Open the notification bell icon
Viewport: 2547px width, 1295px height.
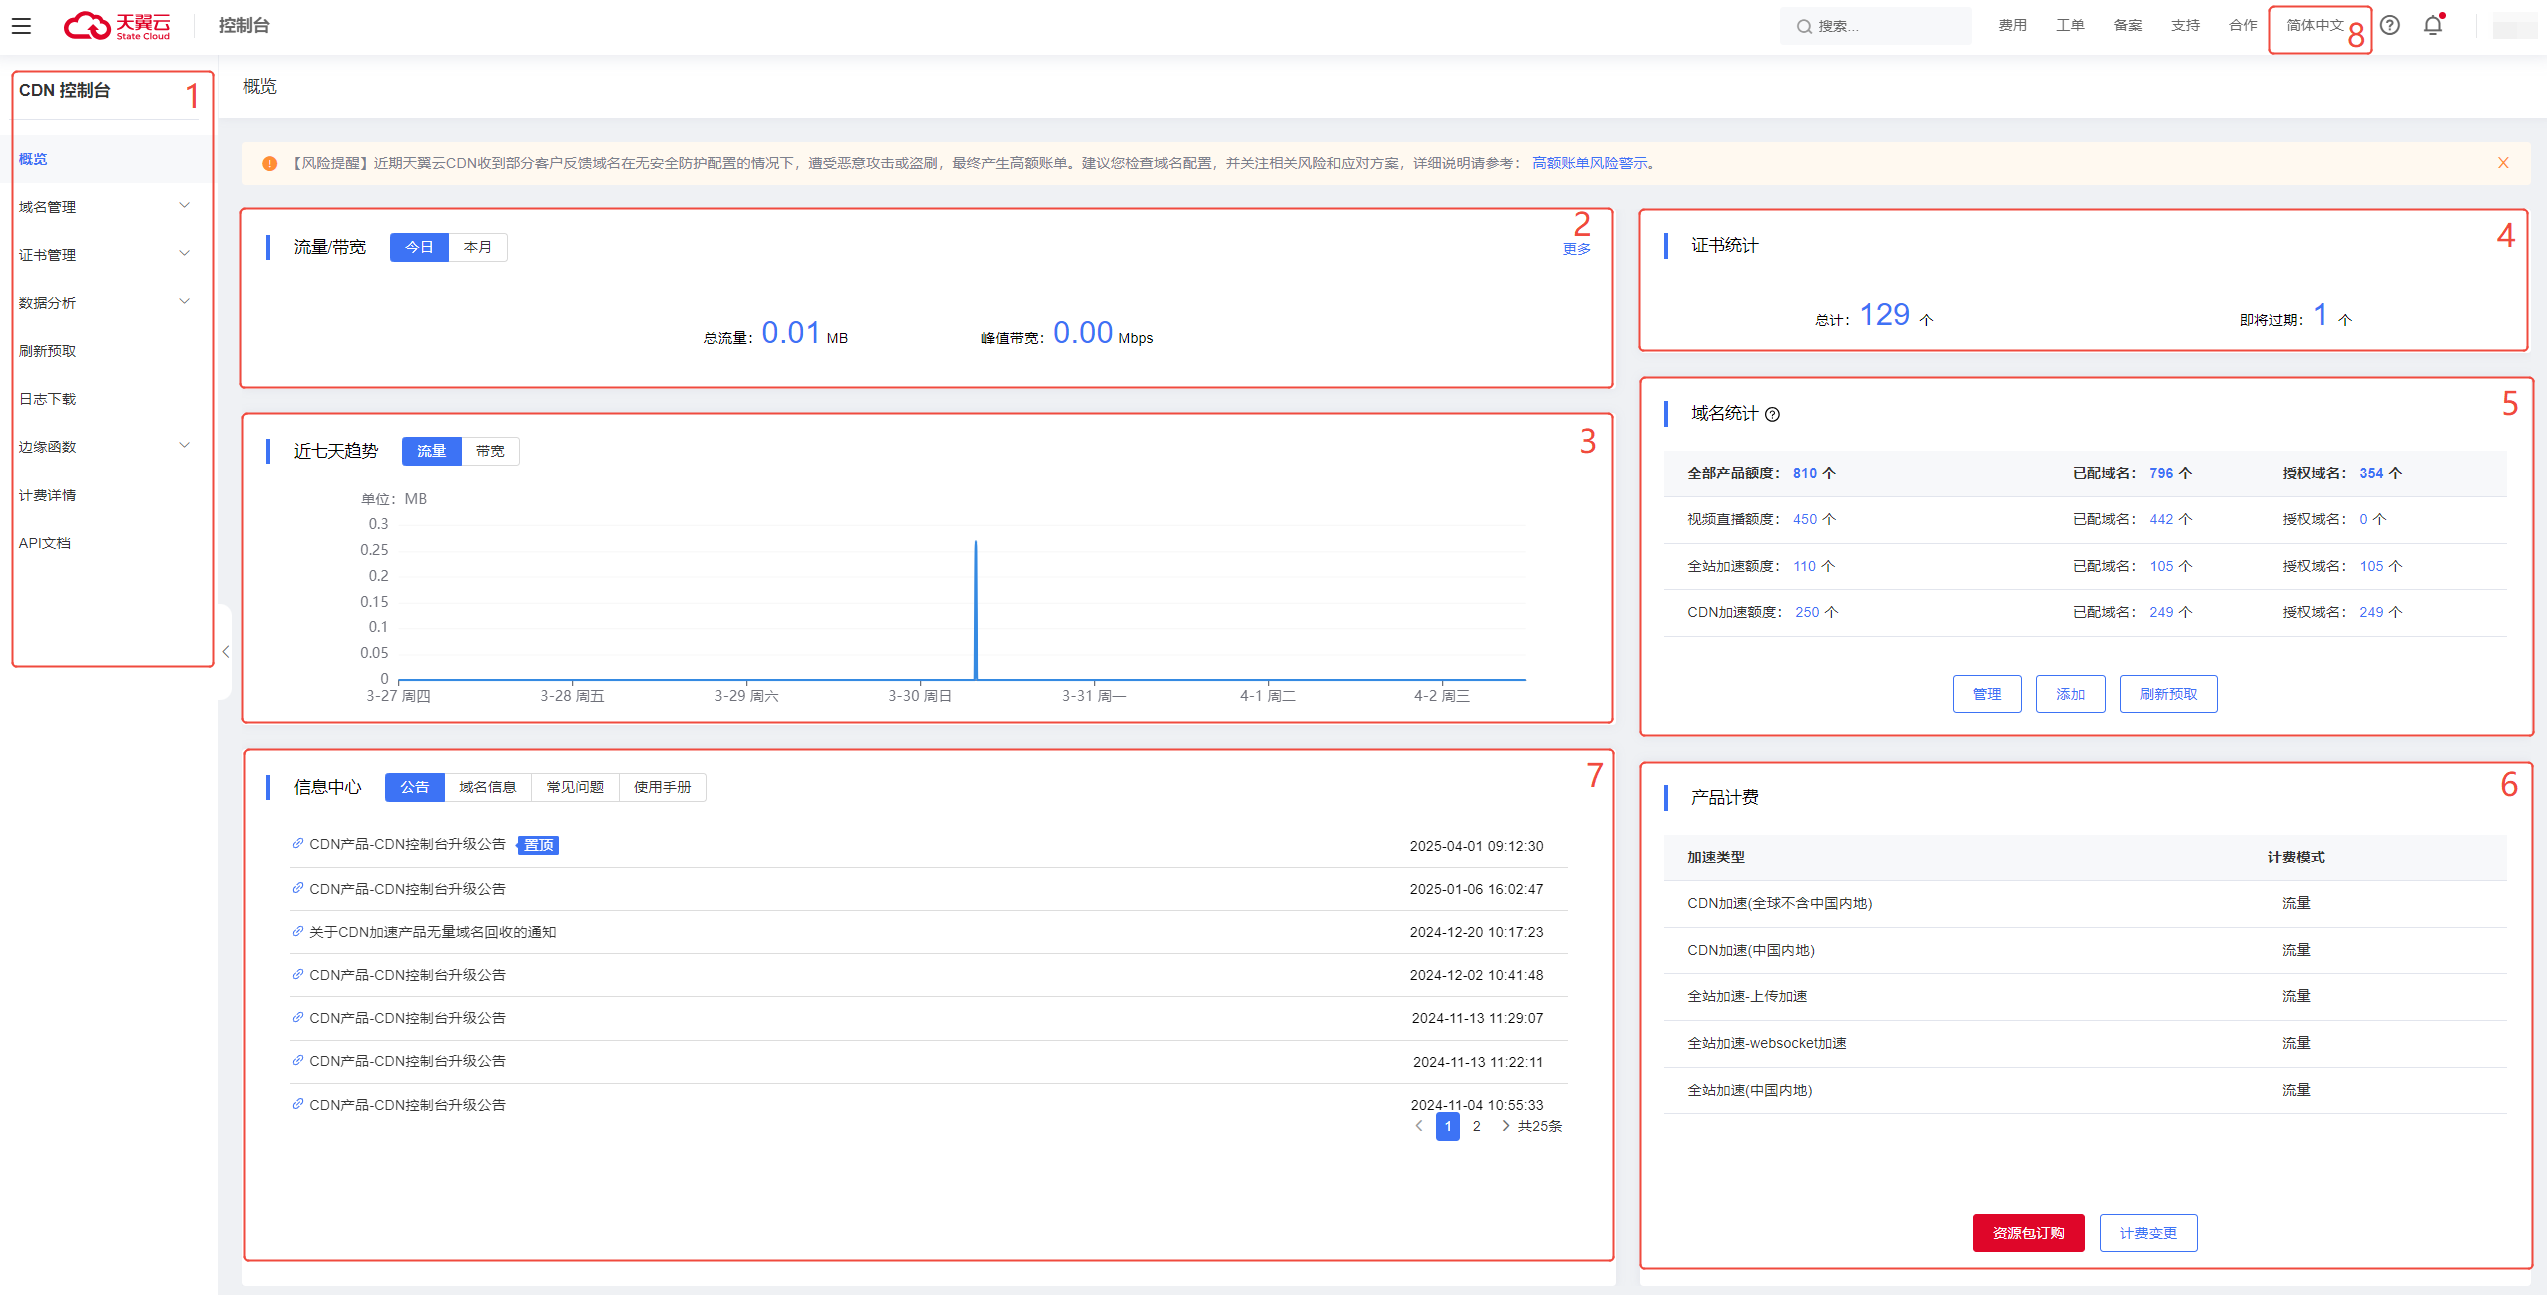point(2433,26)
